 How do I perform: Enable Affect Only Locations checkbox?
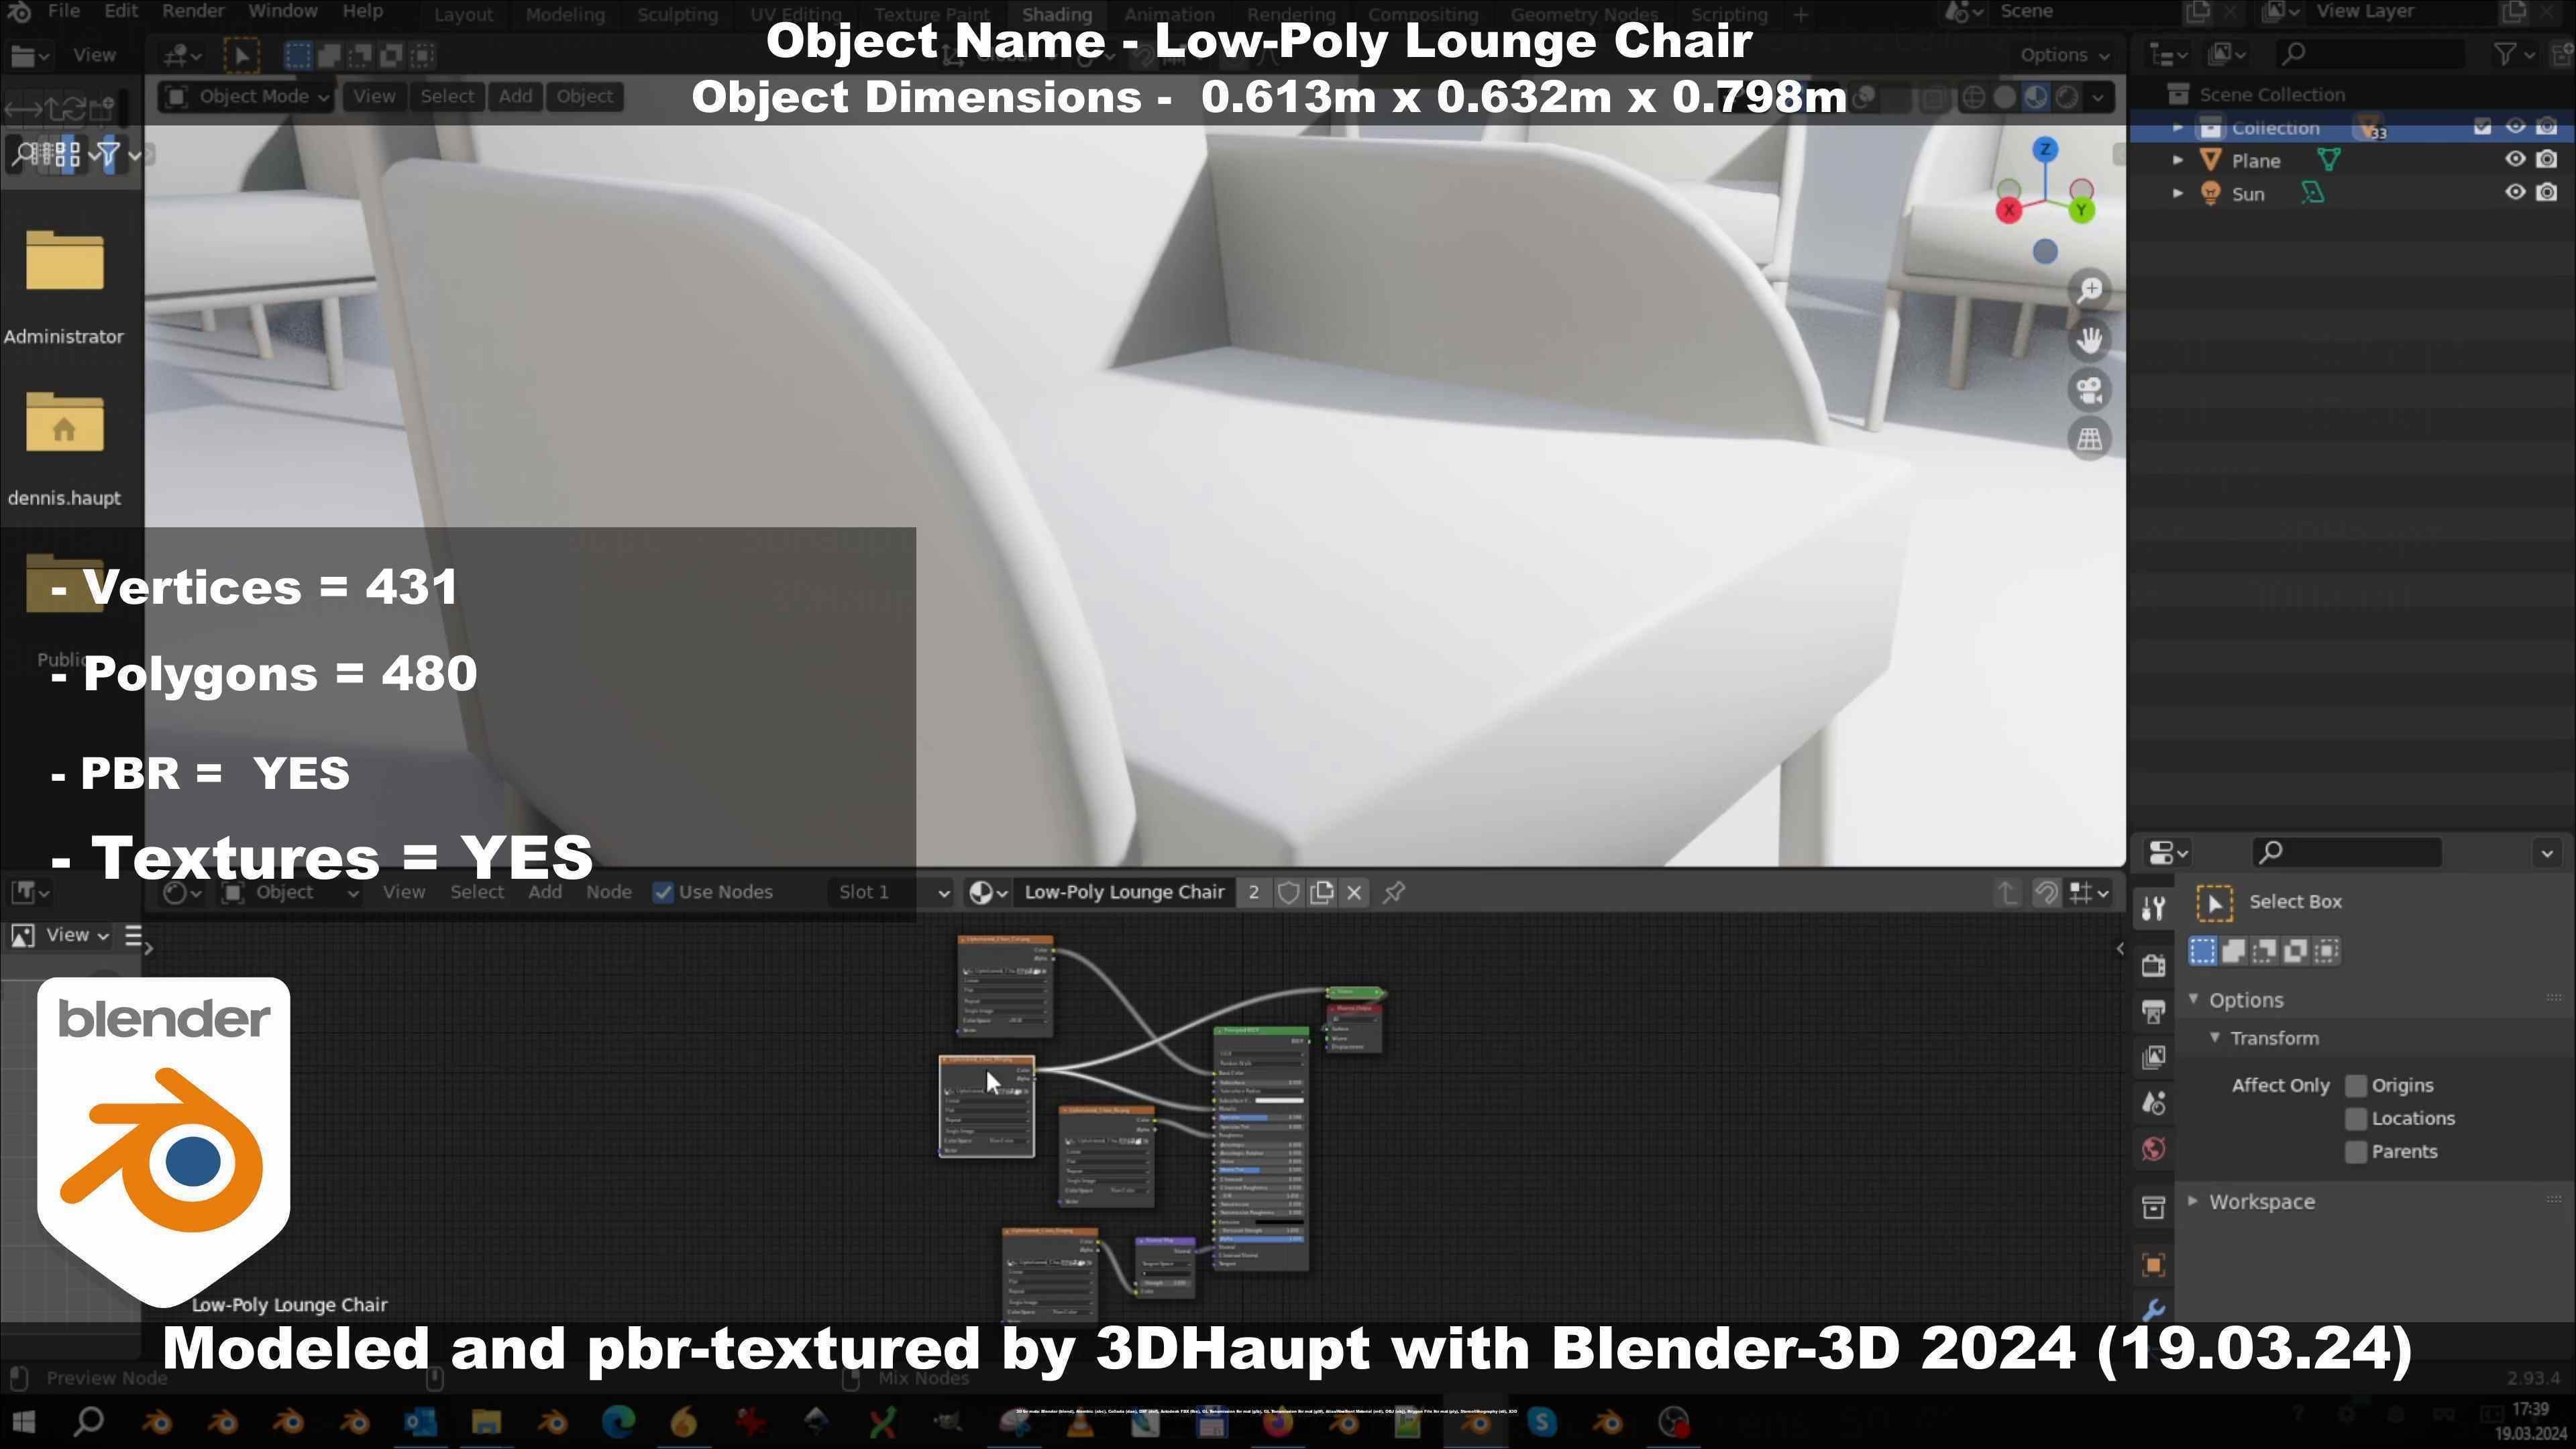2356,1119
